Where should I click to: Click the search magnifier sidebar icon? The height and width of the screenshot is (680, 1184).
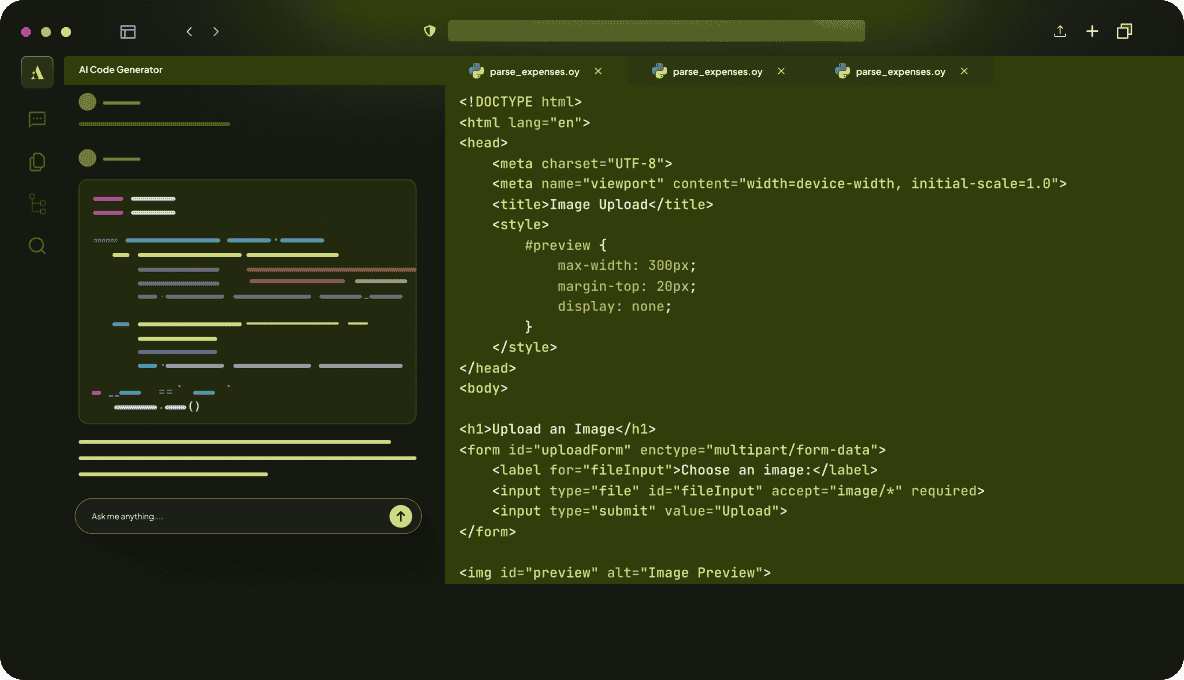point(37,246)
